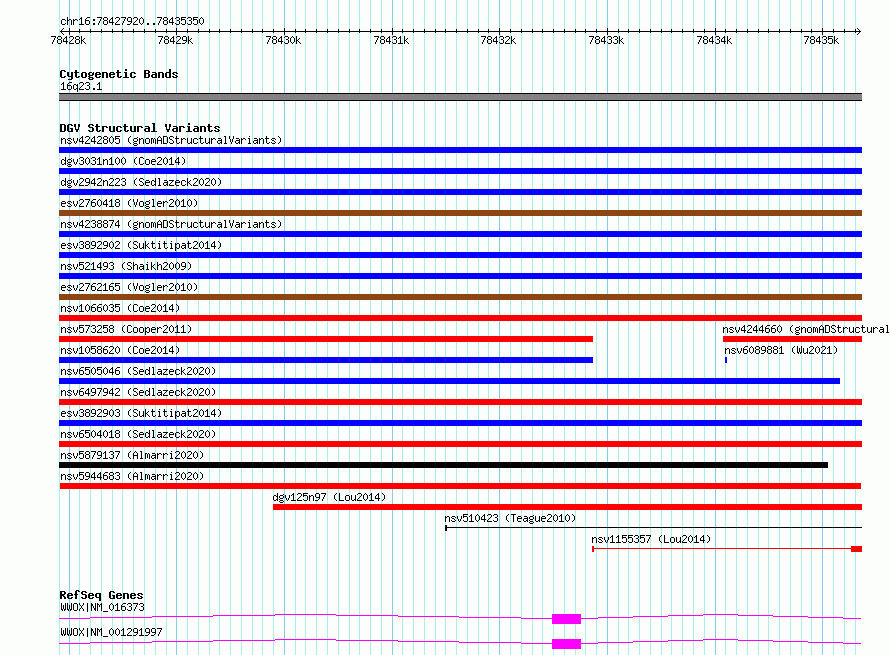
Task: Click the DGV Structural Variants heading
Action: (140, 128)
